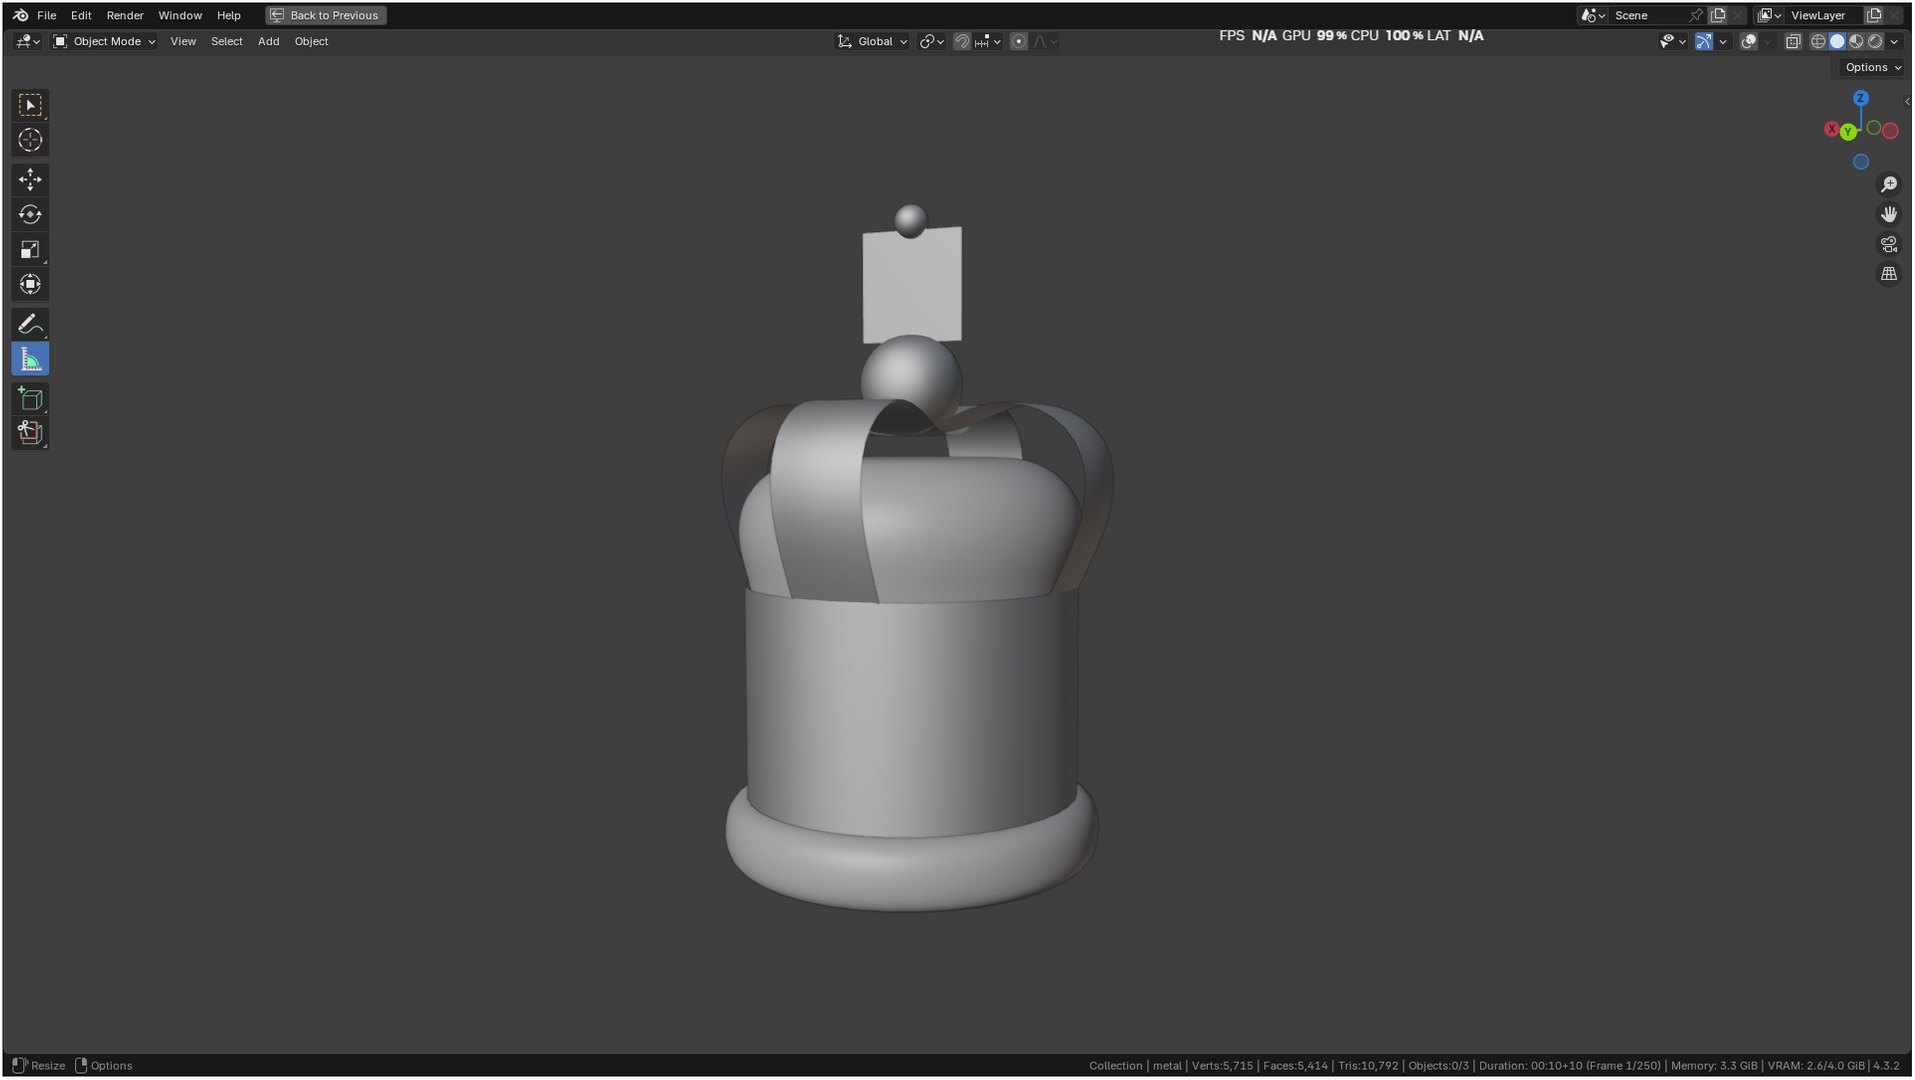1915x1080 pixels.
Task: Click the hand Move View icon
Action: click(1889, 214)
